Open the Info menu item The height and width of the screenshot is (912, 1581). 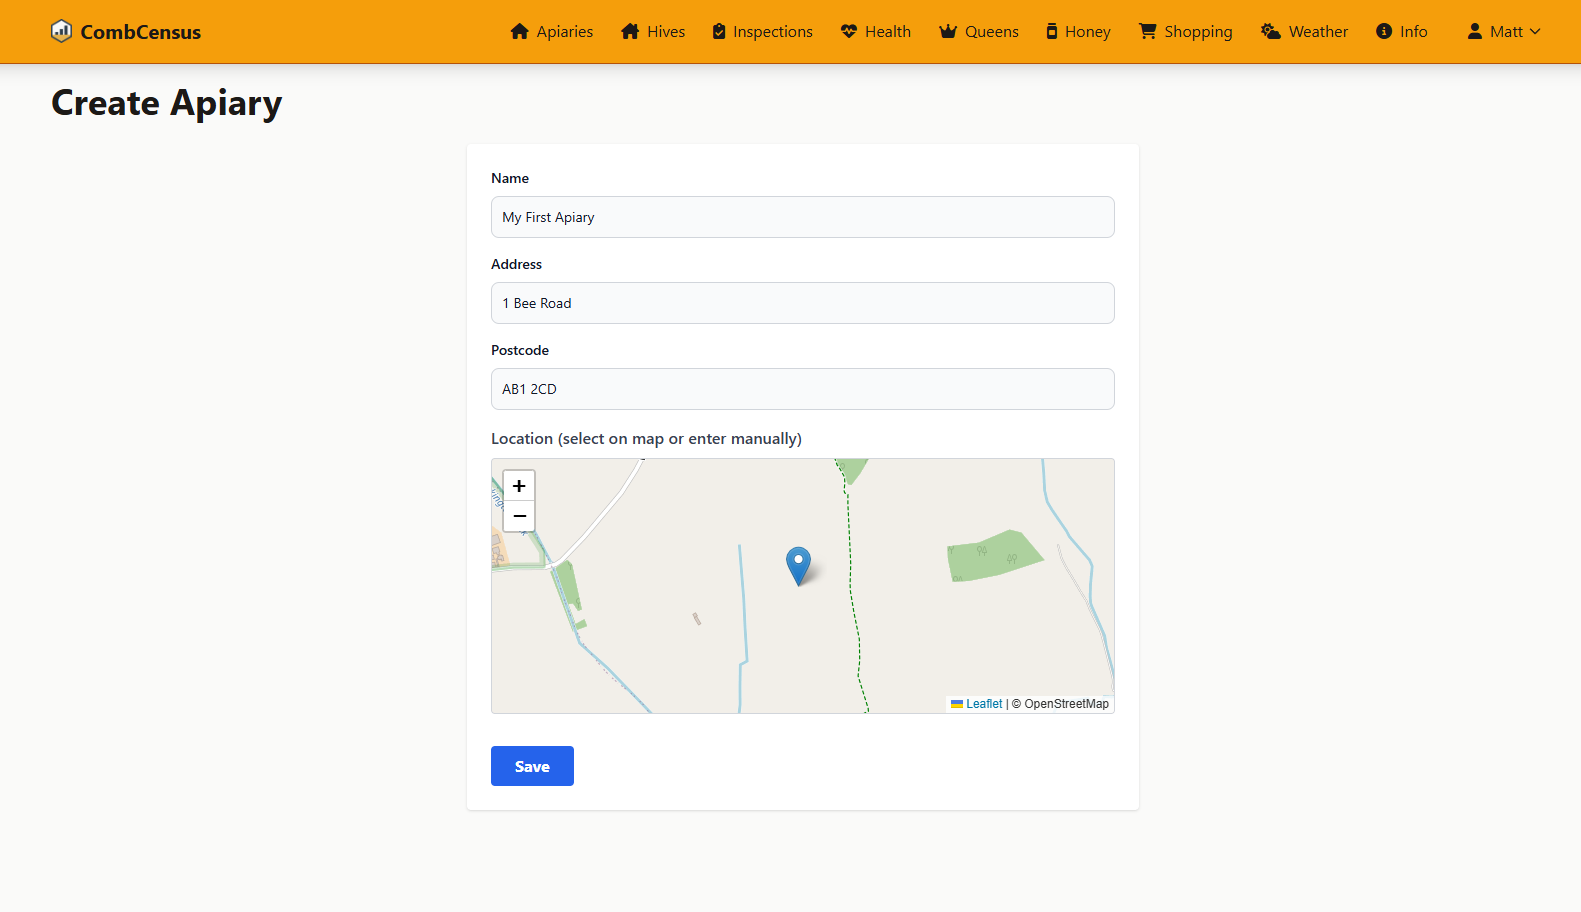click(x=1402, y=31)
